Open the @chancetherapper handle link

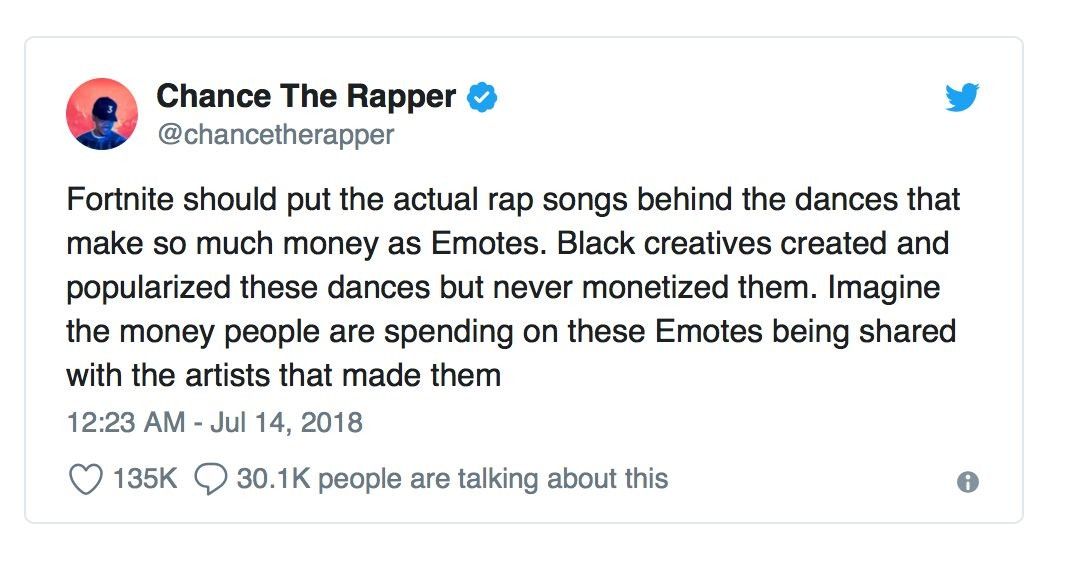tap(276, 135)
